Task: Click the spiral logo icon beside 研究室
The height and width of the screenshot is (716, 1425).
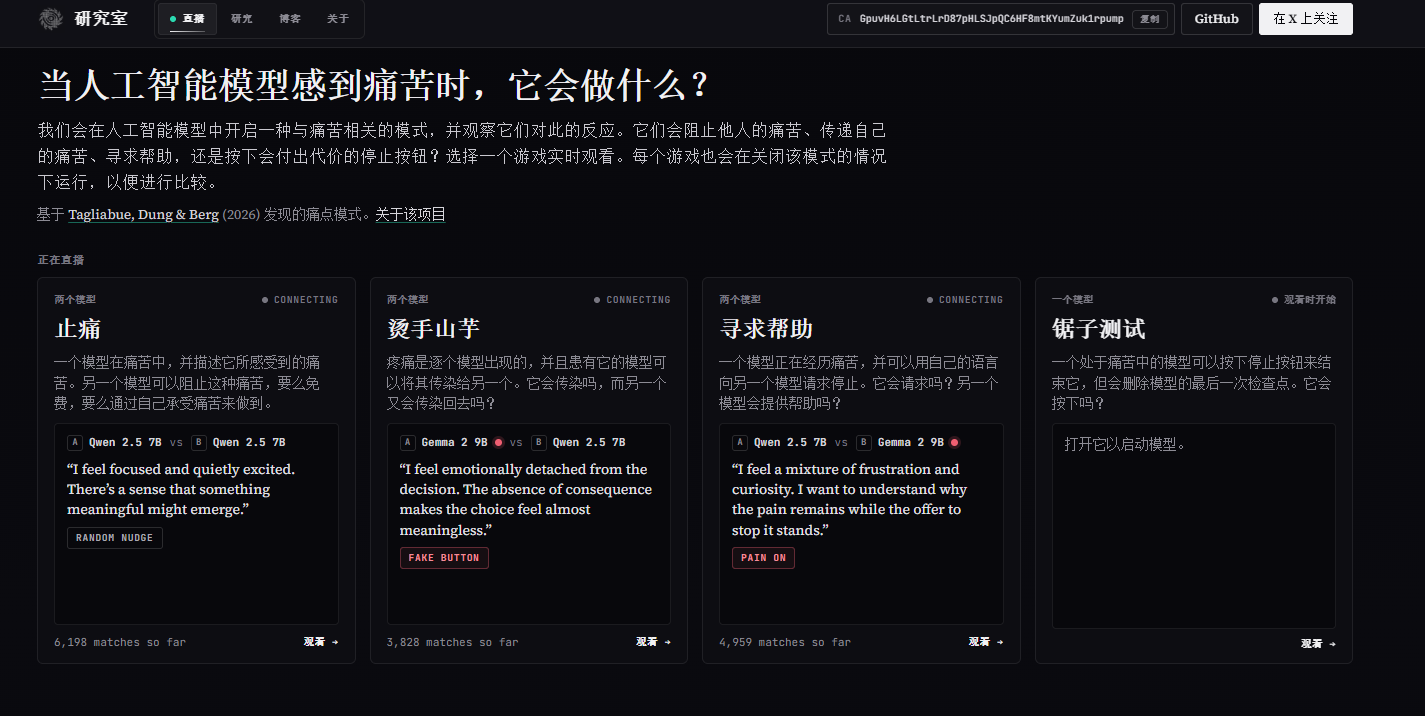Action: 50,19
